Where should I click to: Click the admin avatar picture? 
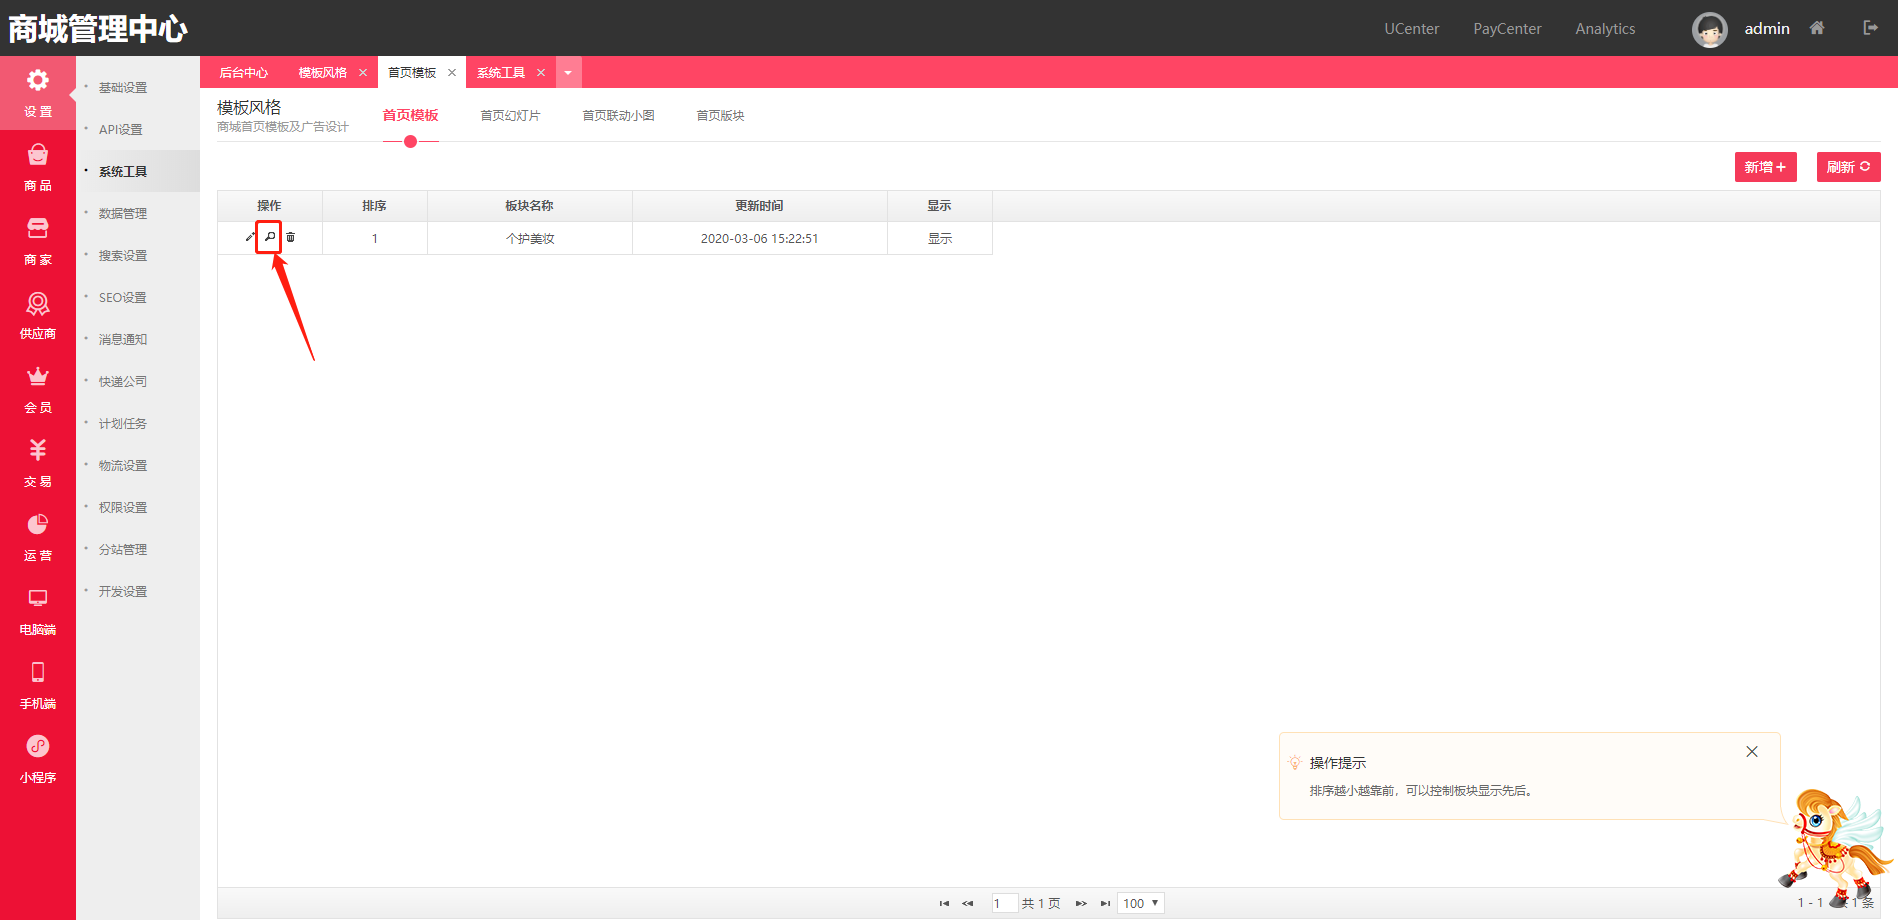coord(1710,29)
